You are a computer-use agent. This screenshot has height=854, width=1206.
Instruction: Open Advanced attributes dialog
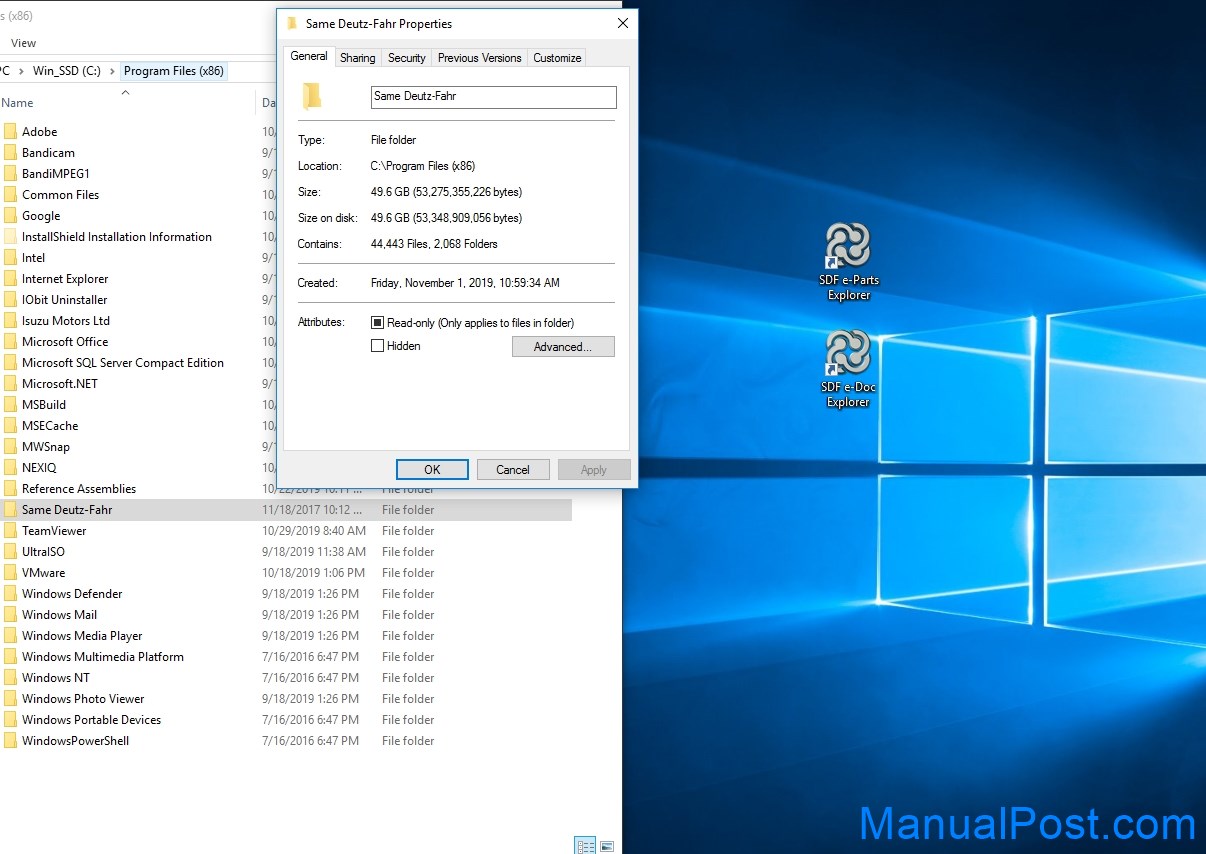tap(563, 347)
